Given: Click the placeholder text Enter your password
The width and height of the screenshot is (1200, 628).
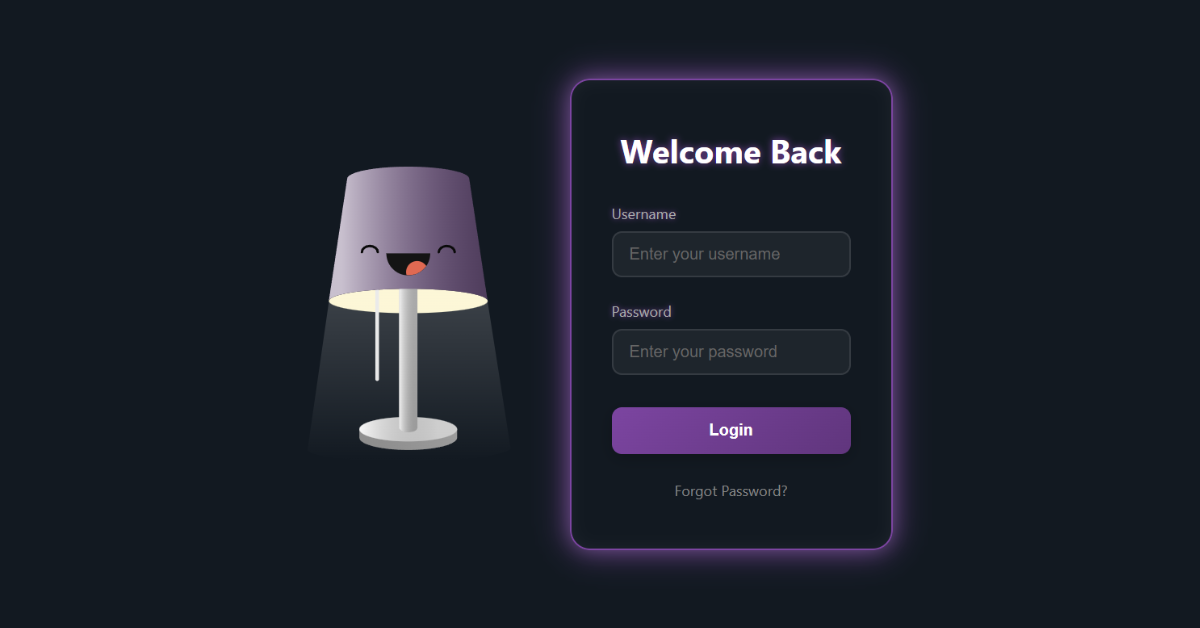Looking at the screenshot, I should click(x=703, y=352).
